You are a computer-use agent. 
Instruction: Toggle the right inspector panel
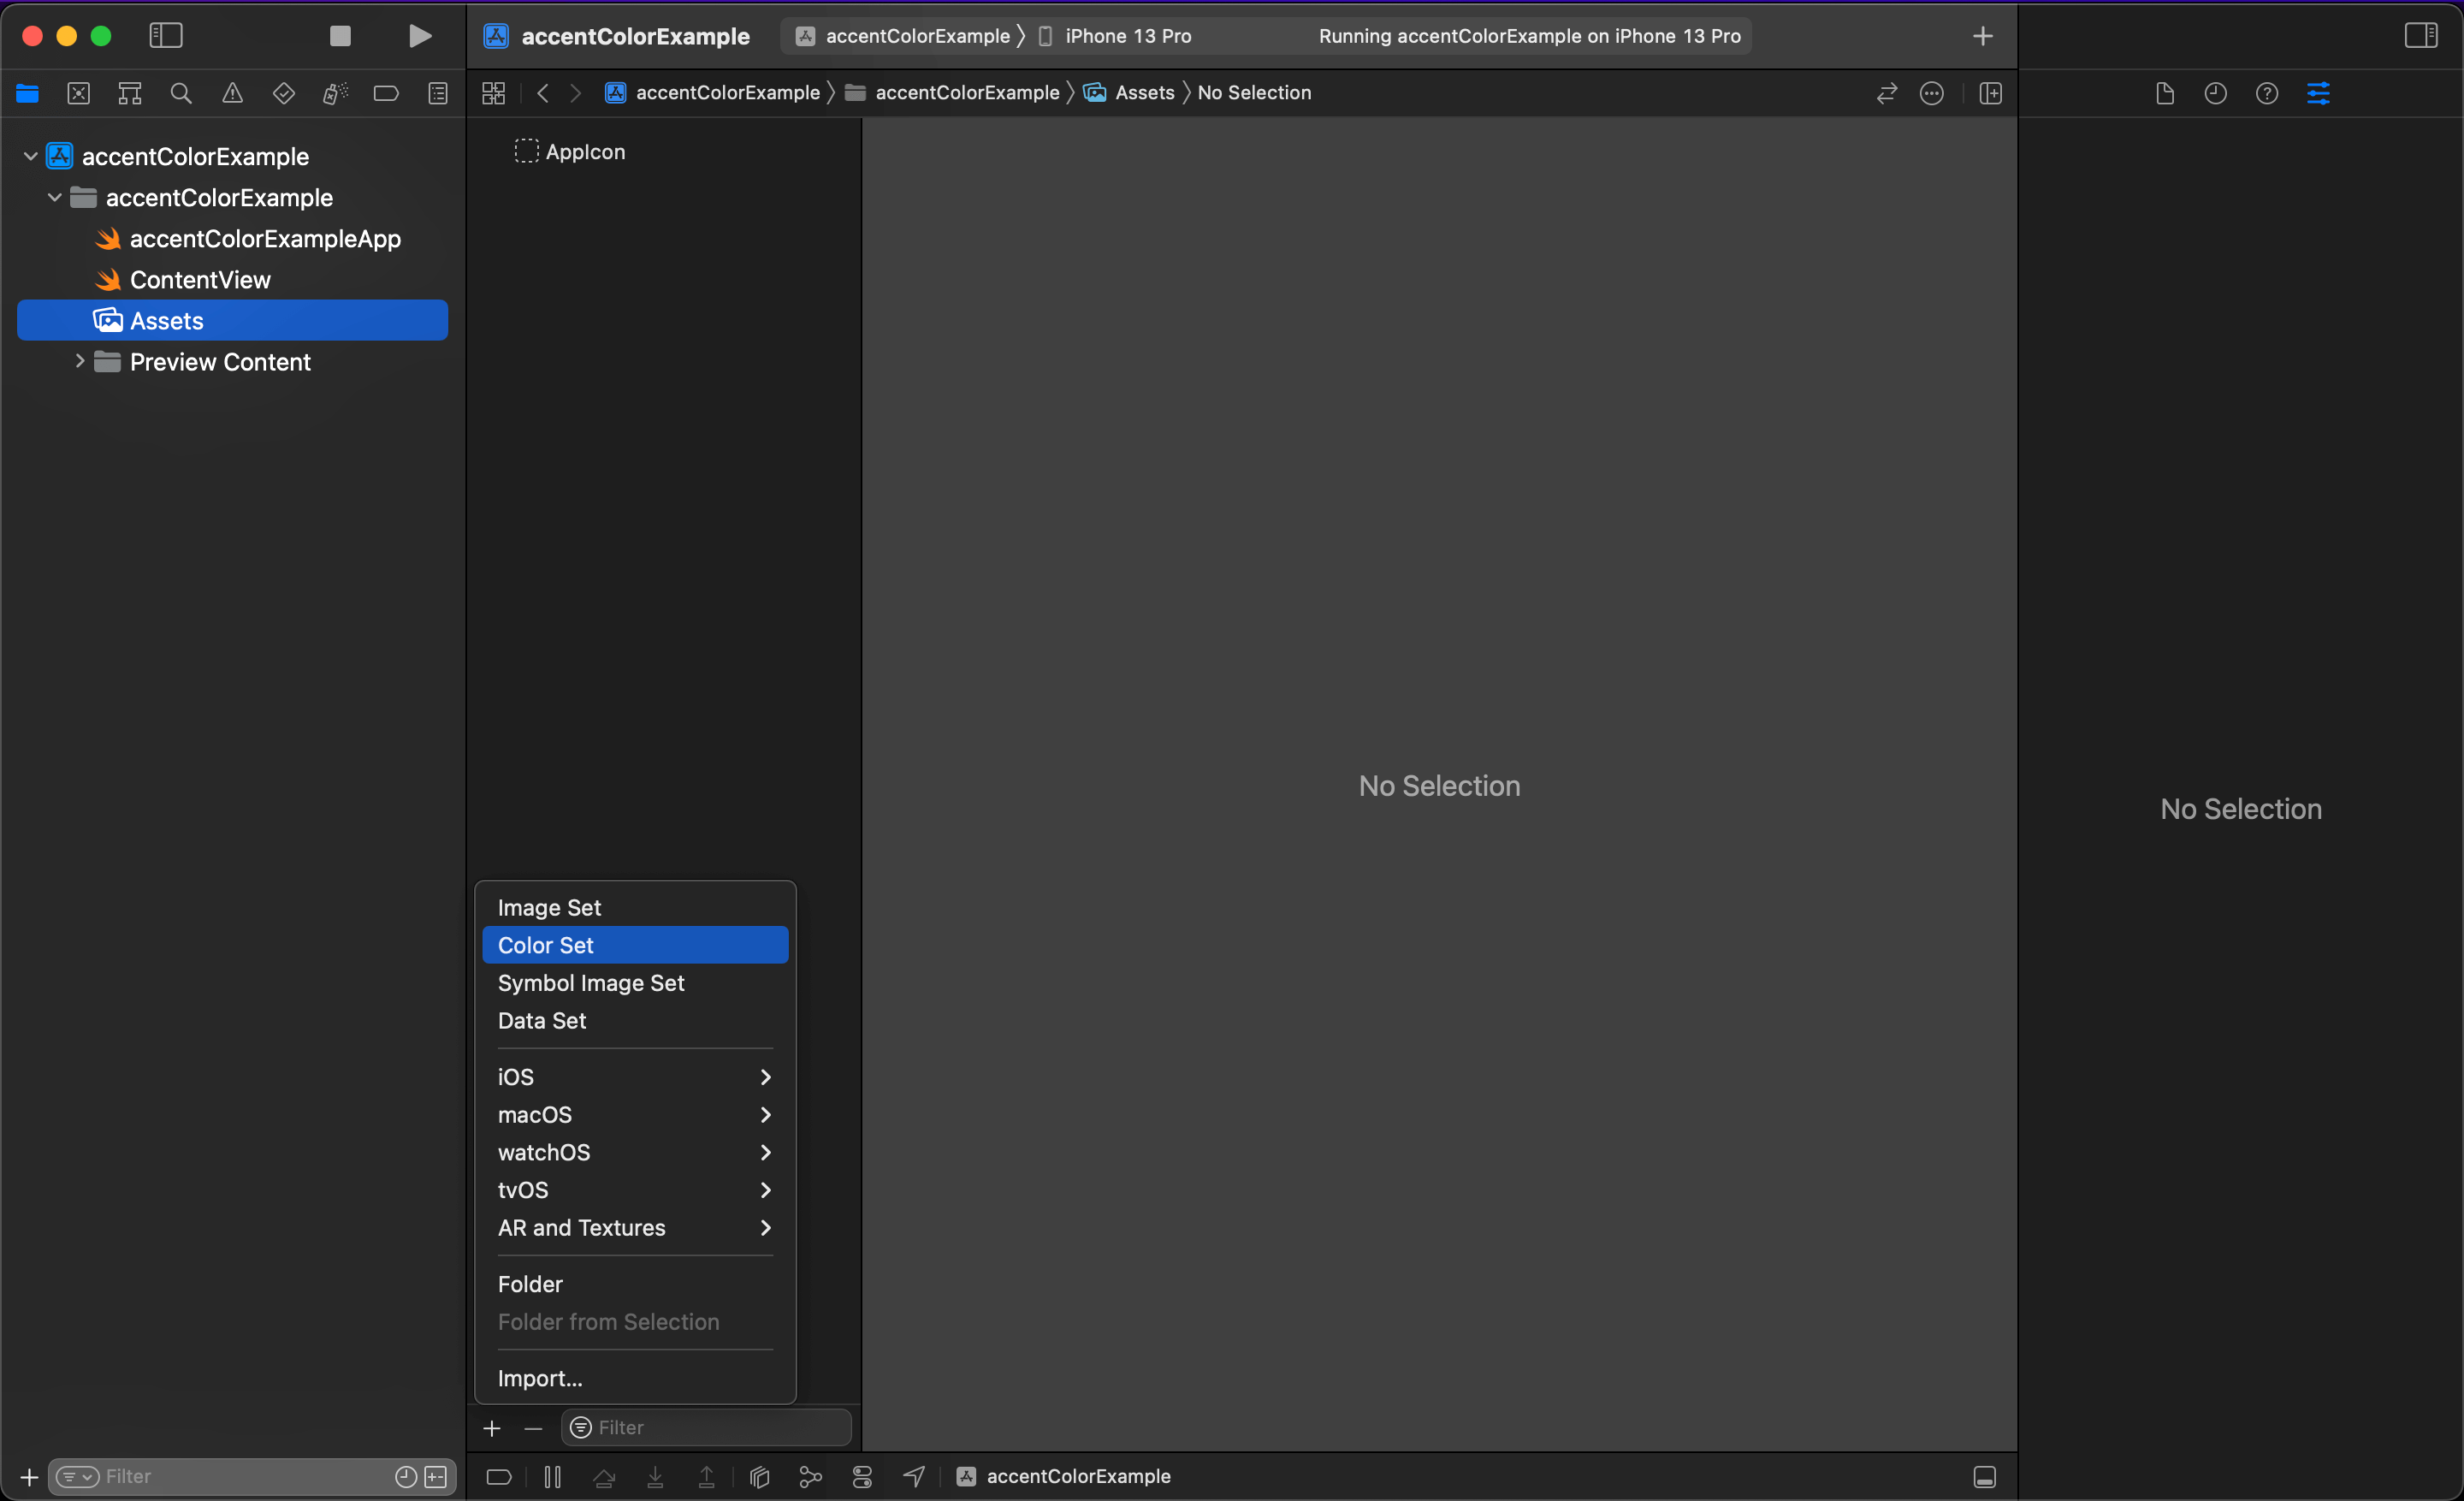[x=2420, y=36]
